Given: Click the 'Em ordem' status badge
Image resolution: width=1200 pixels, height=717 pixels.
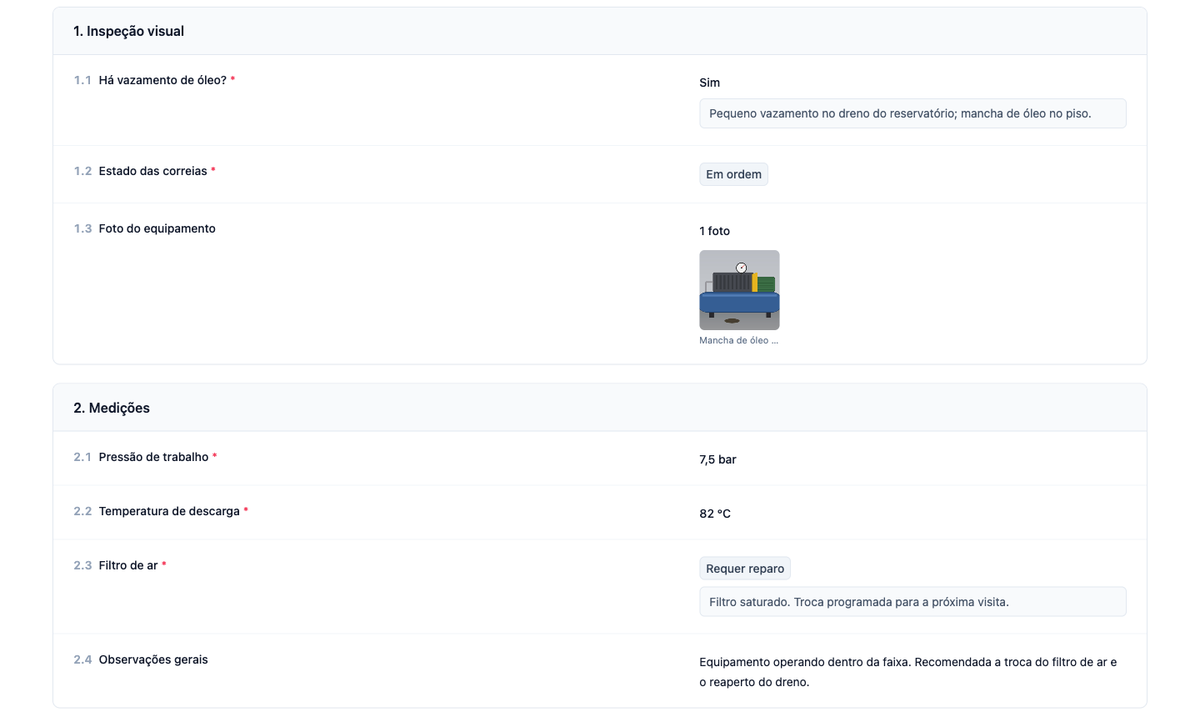Looking at the screenshot, I should 734,174.
